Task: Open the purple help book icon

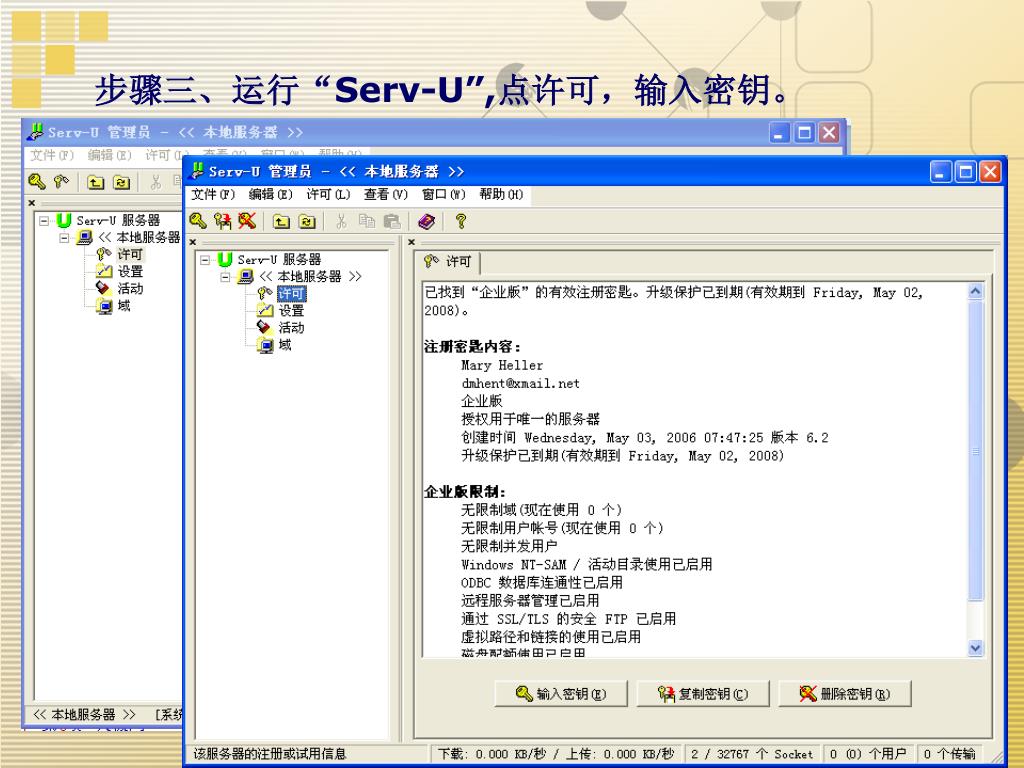Action: [x=426, y=222]
